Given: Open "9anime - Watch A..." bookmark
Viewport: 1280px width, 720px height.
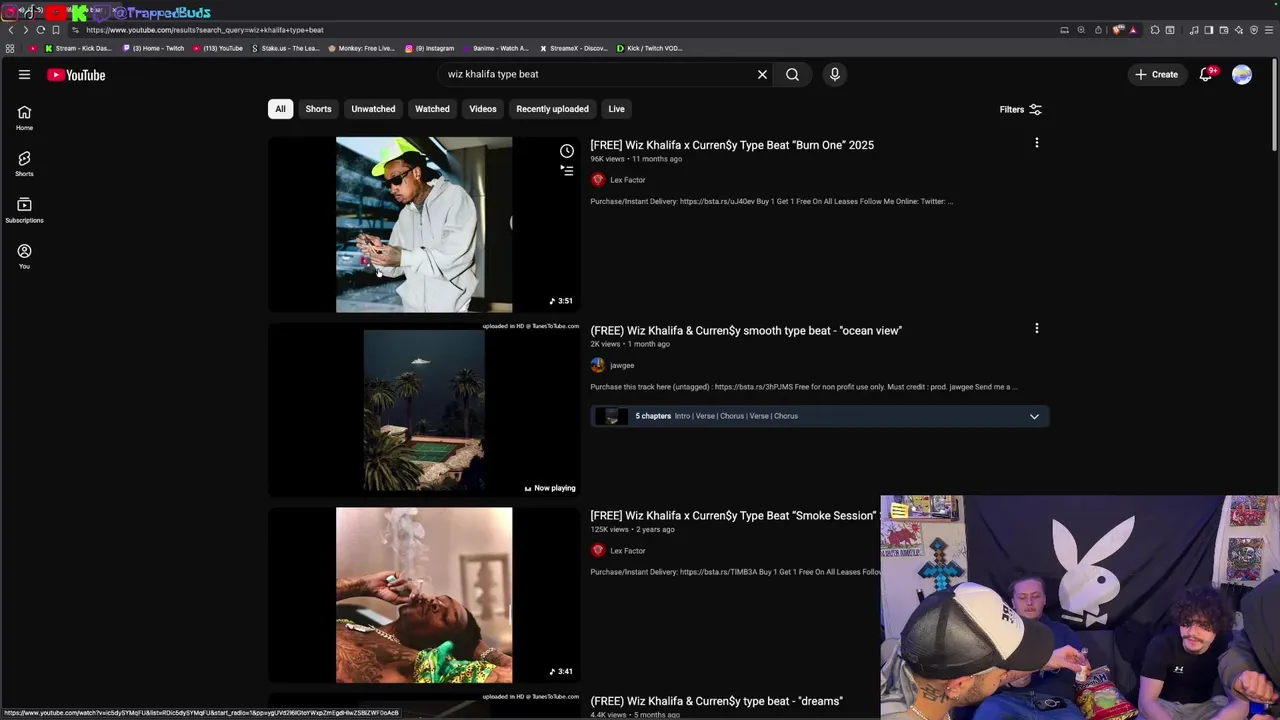Looking at the screenshot, I should pos(495,48).
